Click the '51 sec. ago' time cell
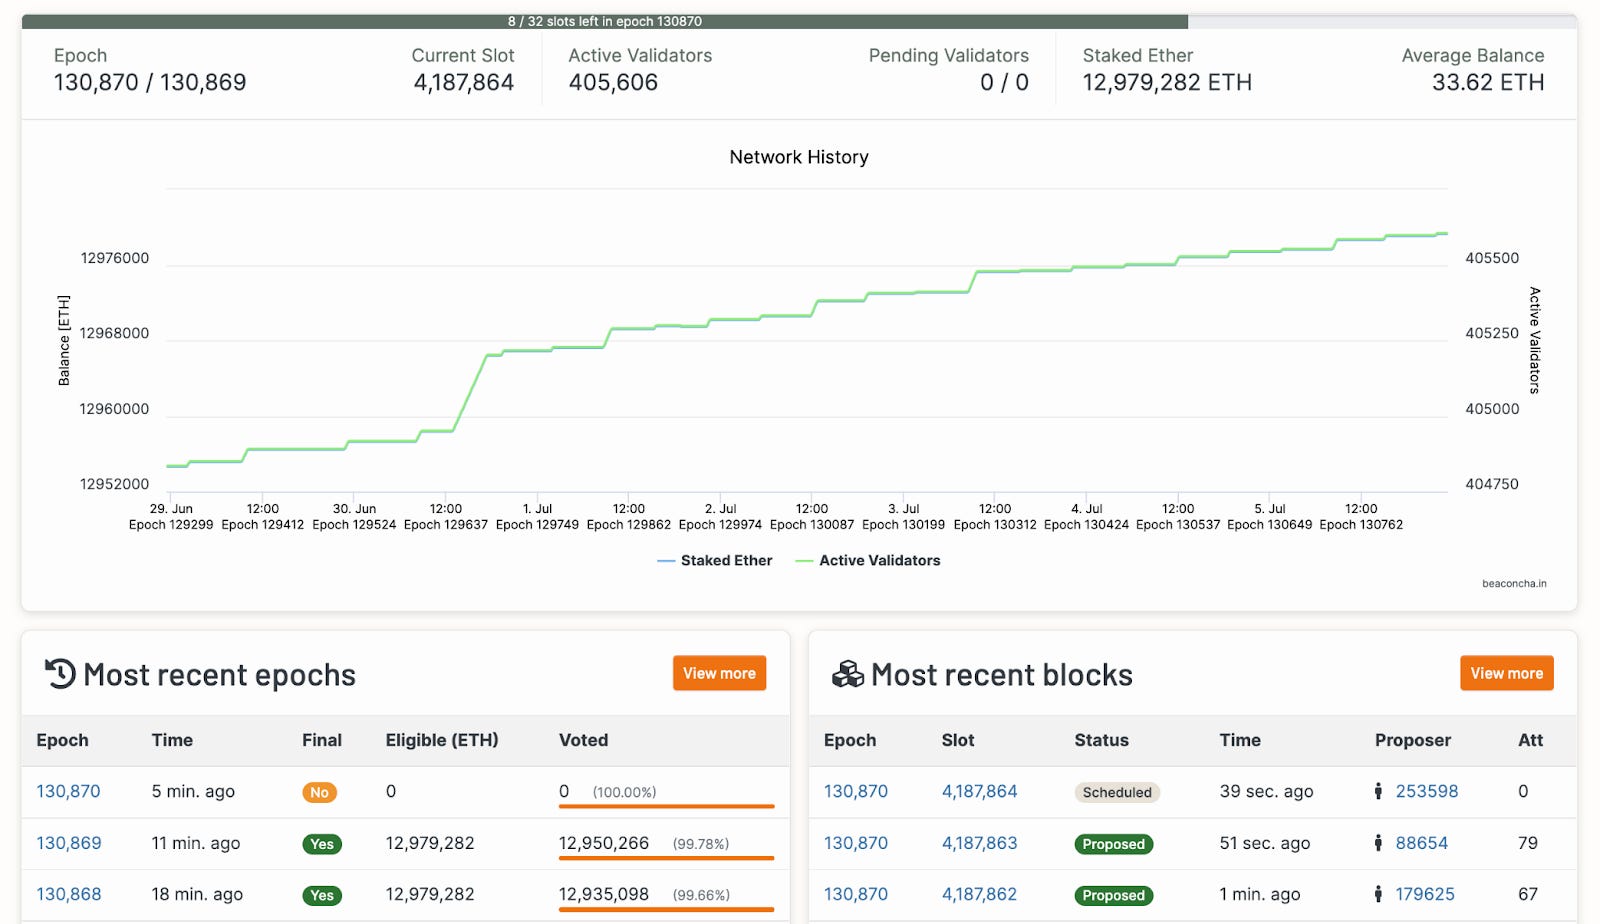 pyautogui.click(x=1264, y=843)
